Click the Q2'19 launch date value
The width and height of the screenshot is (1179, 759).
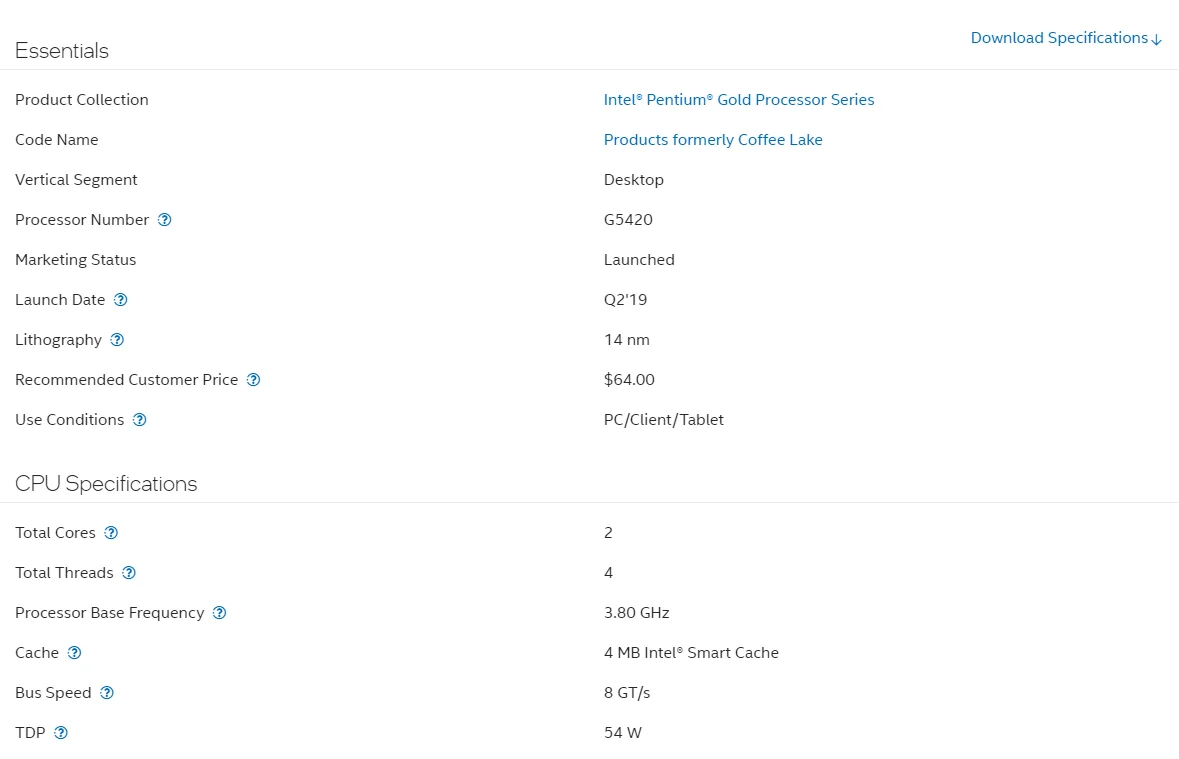coord(625,300)
